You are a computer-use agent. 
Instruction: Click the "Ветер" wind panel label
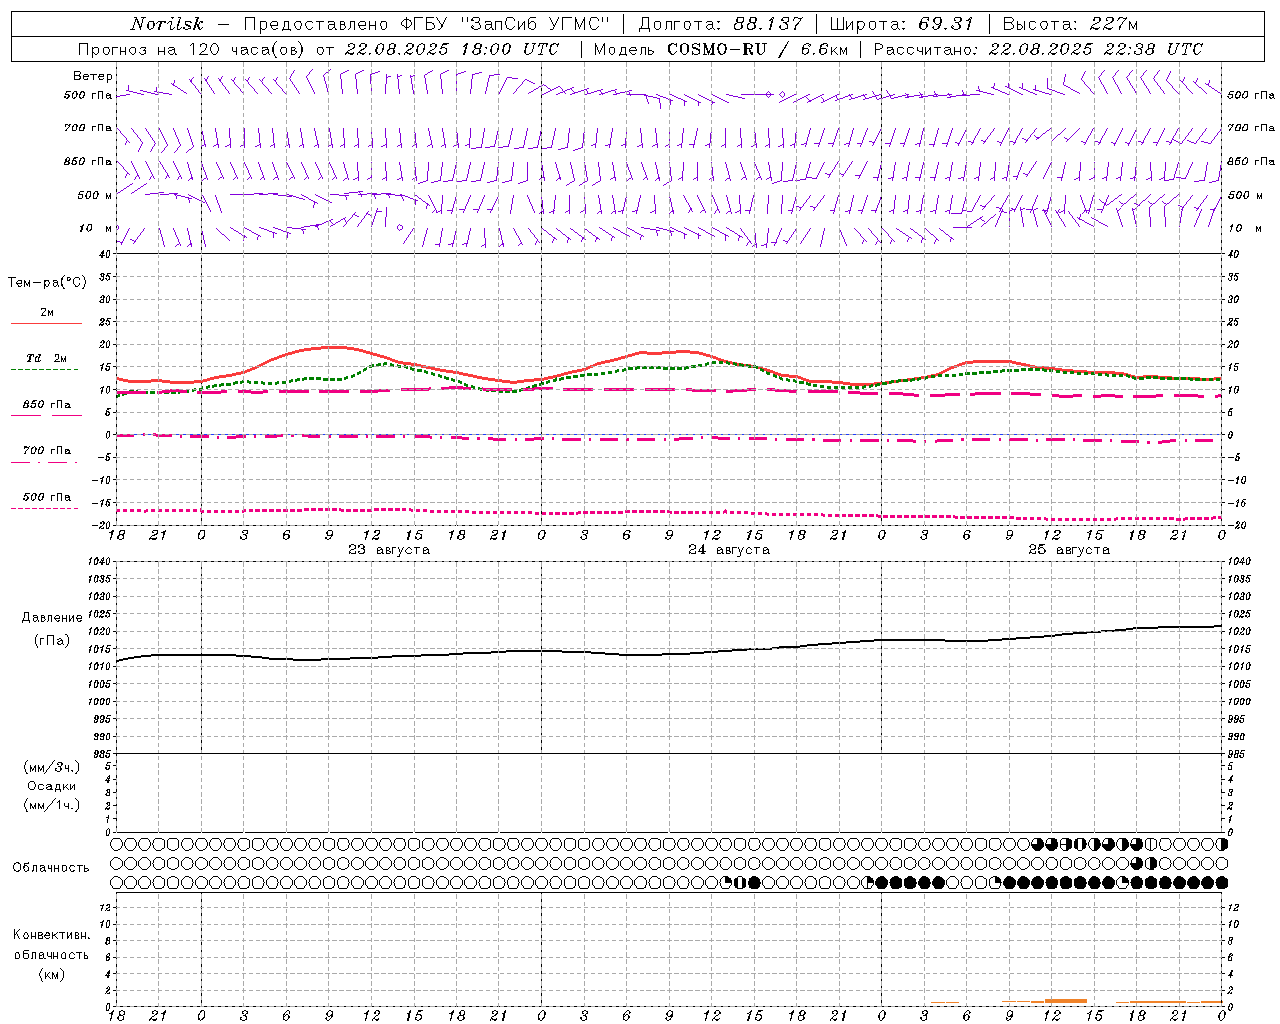coord(93,76)
